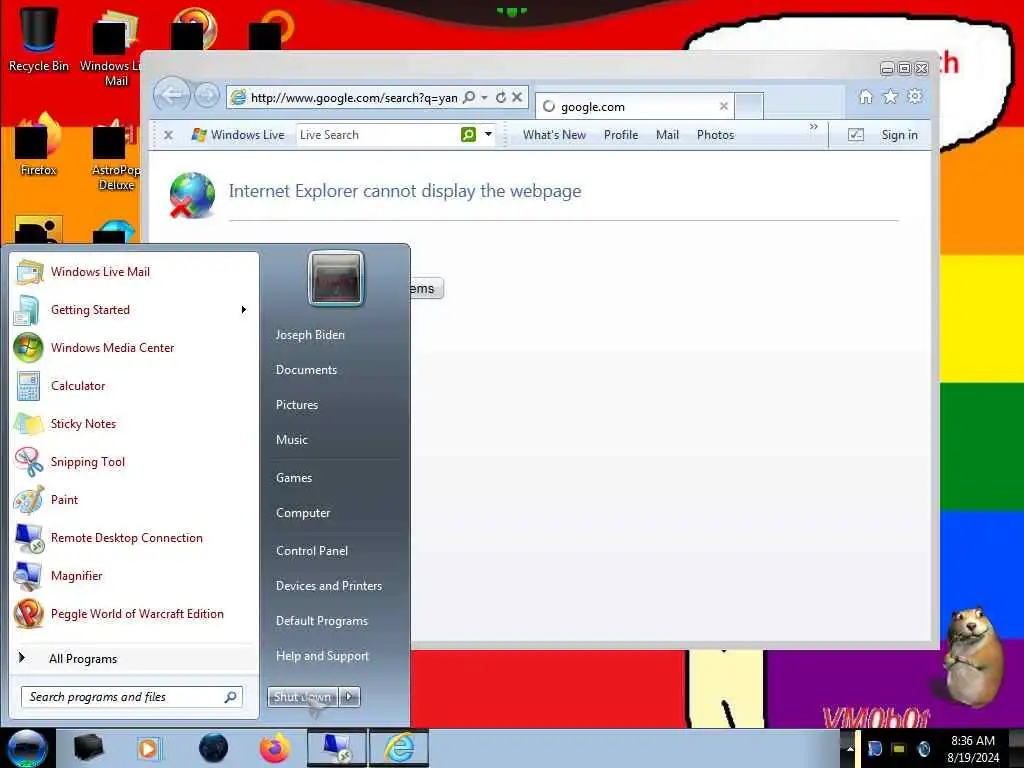The width and height of the screenshot is (1024, 768).
Task: Open Pictures library
Action: (296, 405)
